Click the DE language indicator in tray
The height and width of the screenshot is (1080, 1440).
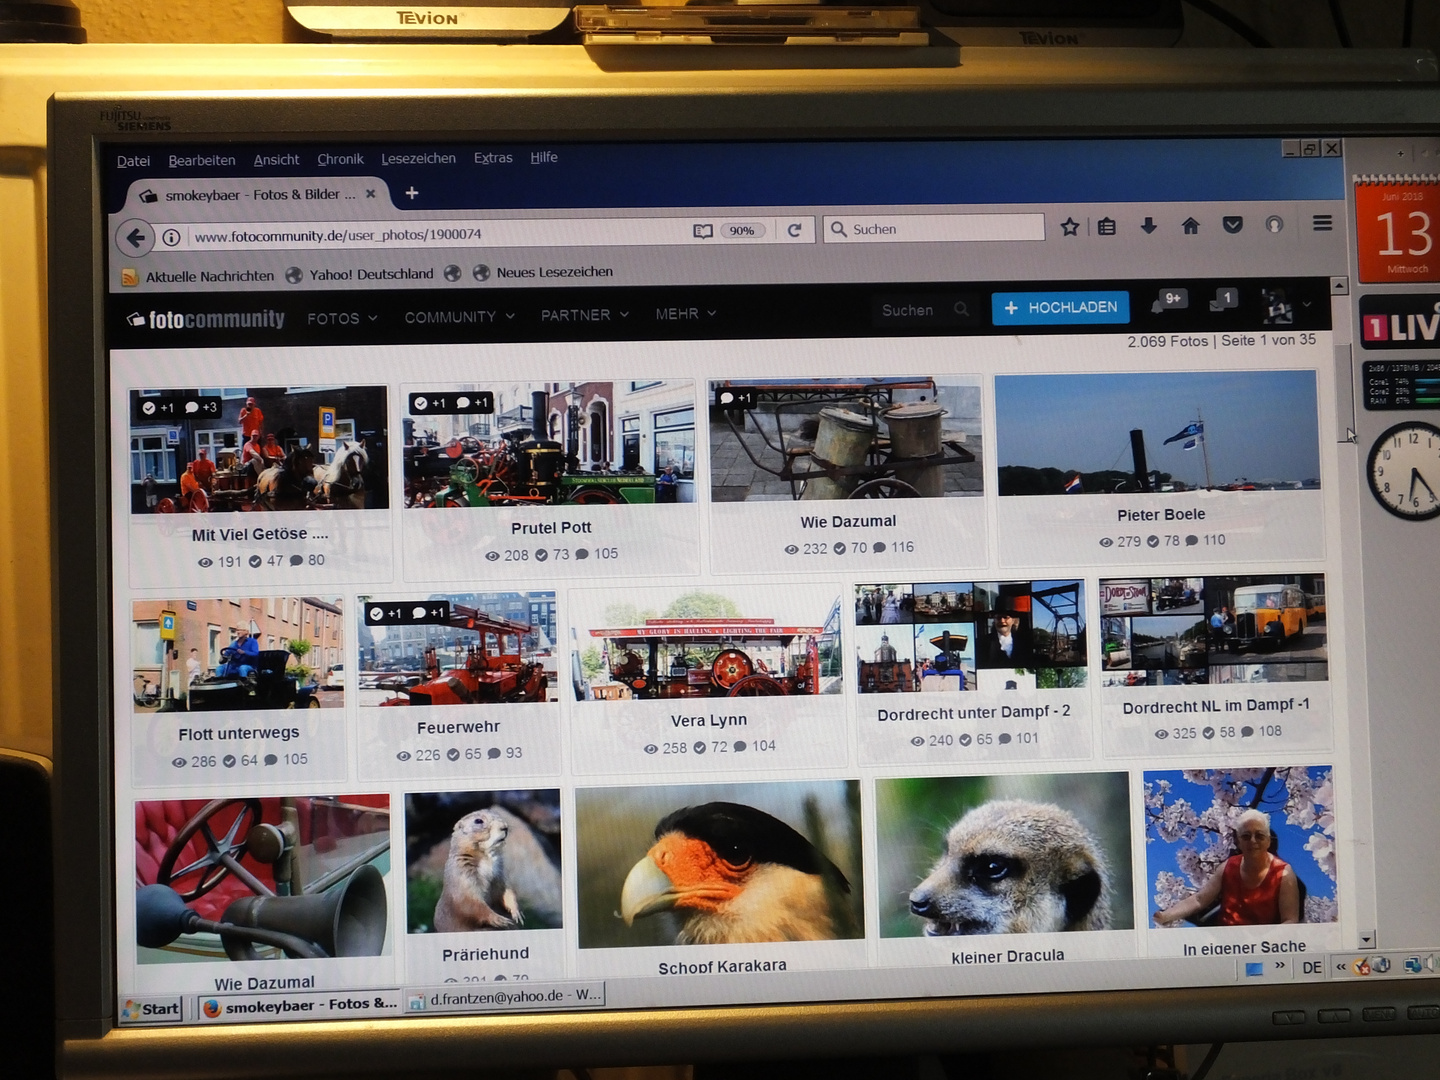pyautogui.click(x=1312, y=968)
